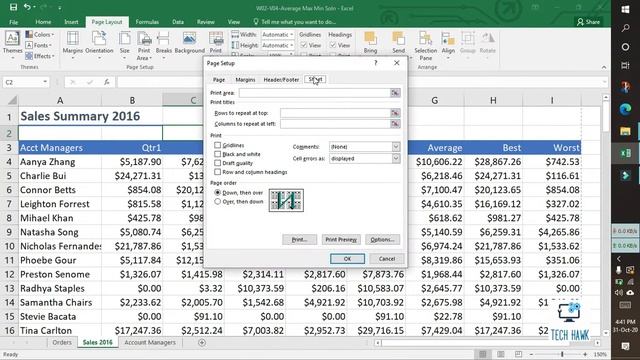Switch to the Page tab in dialog
Viewport: 640px width, 360px height.
click(219, 80)
